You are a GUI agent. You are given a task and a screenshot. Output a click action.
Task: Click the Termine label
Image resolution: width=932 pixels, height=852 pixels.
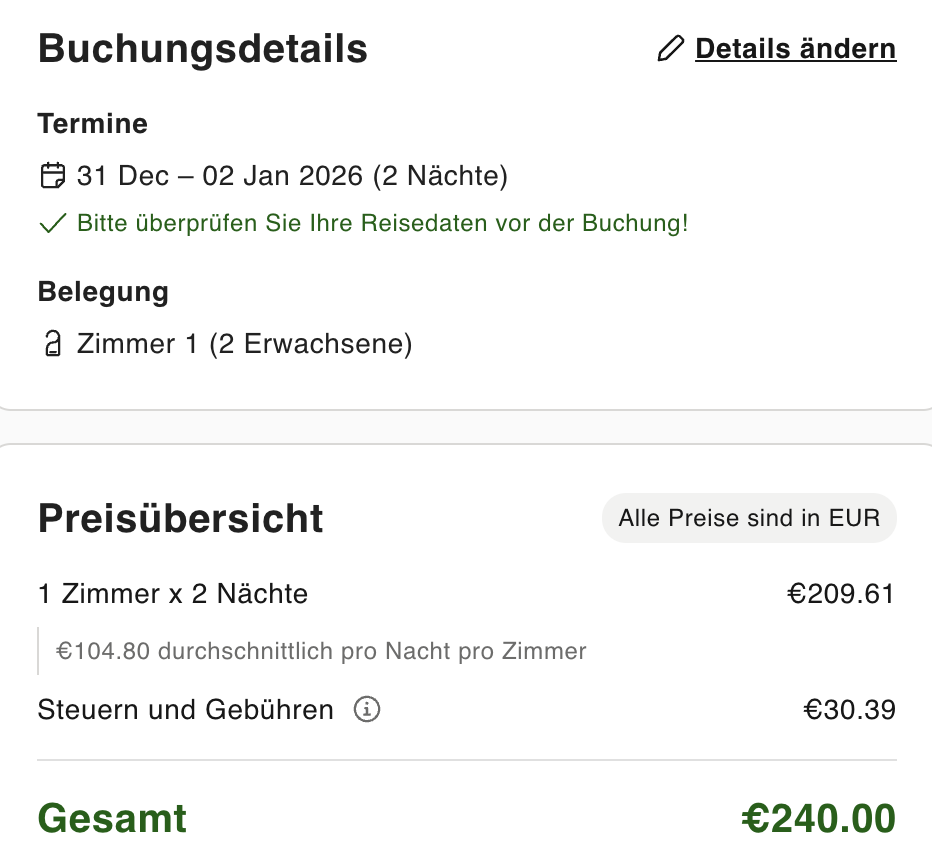tap(92, 124)
